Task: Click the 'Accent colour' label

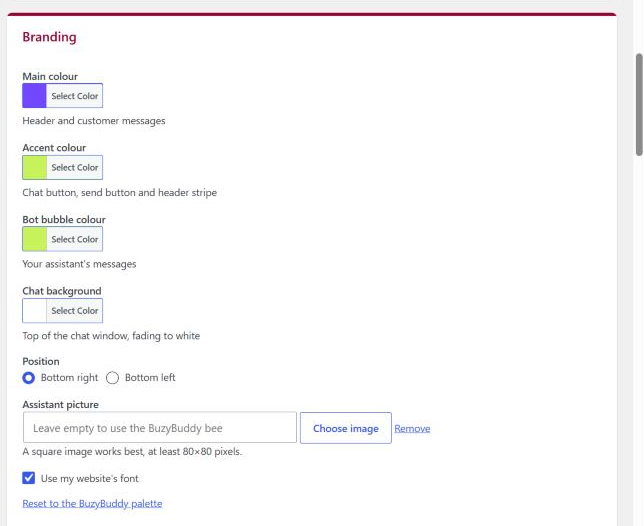Action: (54, 148)
